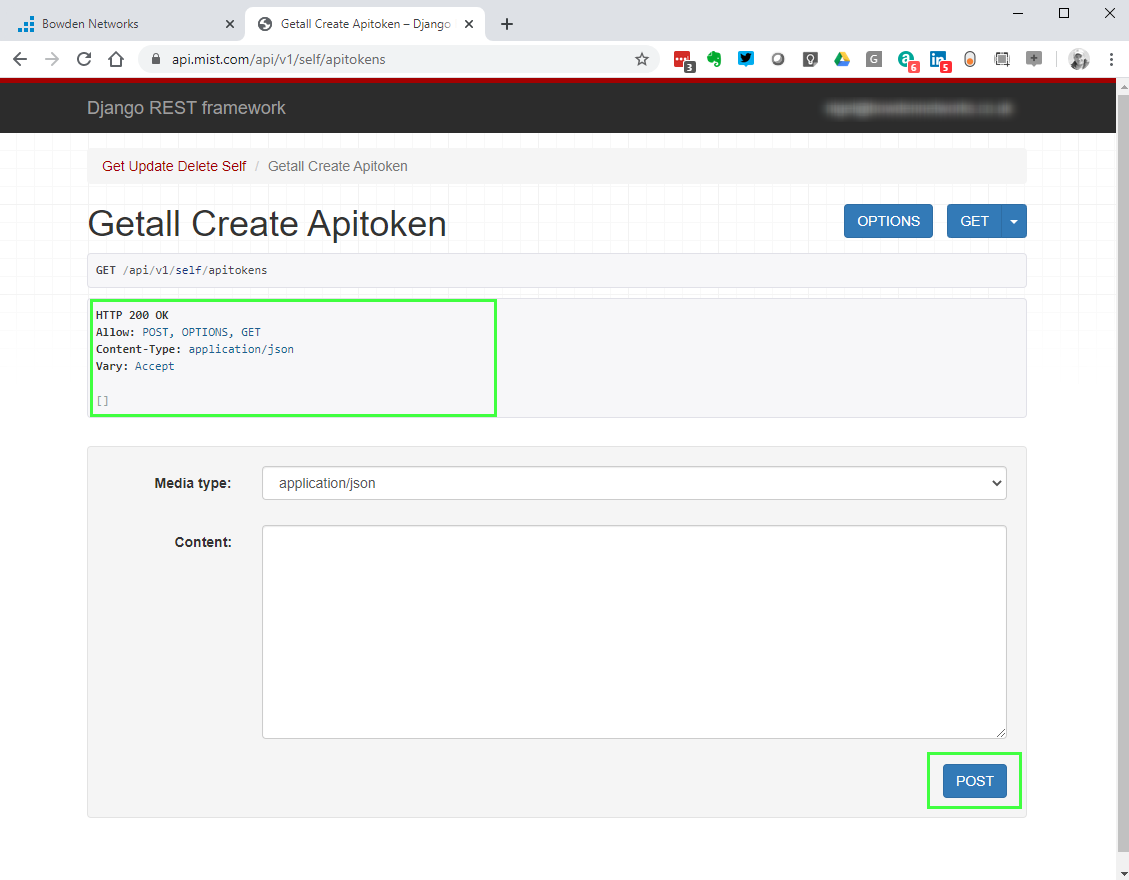Close the Getall Create Apitoken tab
The width and height of the screenshot is (1129, 880).
469,24
